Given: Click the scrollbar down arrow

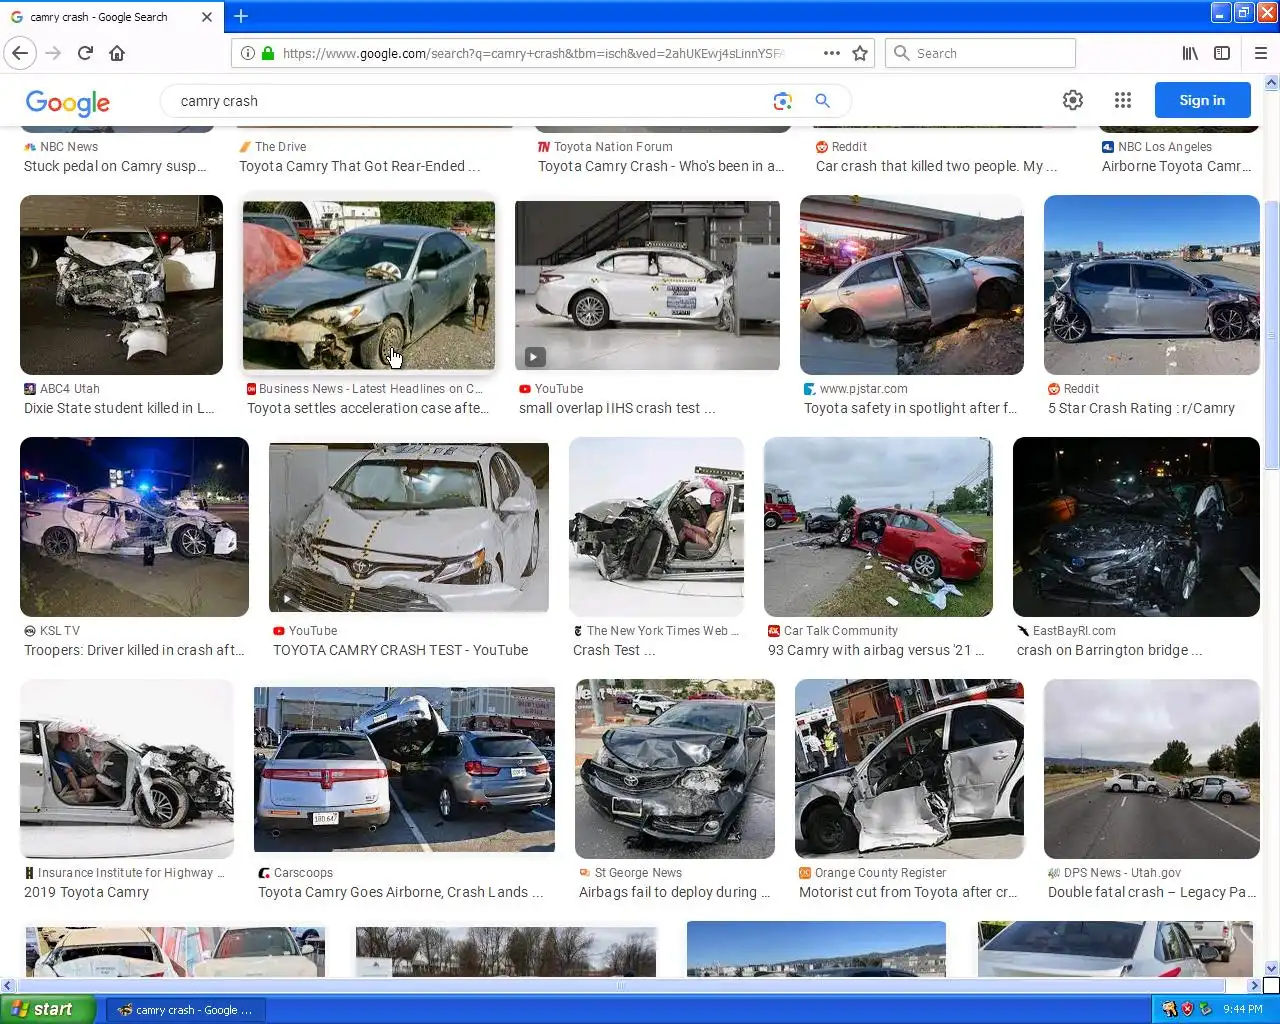Looking at the screenshot, I should click(x=1272, y=968).
